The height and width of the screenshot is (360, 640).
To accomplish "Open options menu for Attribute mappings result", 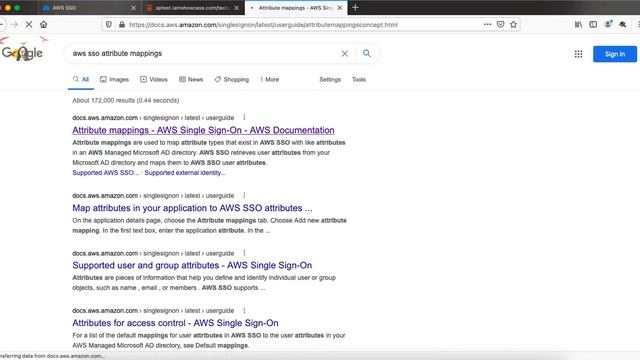I will 244,118.
